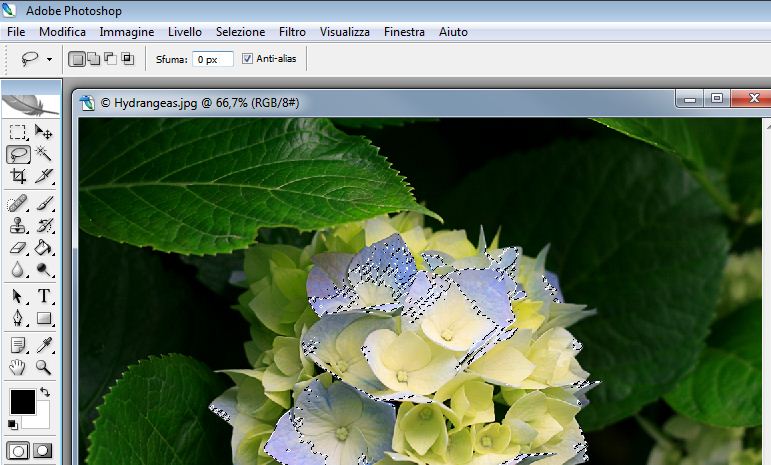Open the Livello menu
This screenshot has width=771, height=465.
[x=185, y=32]
